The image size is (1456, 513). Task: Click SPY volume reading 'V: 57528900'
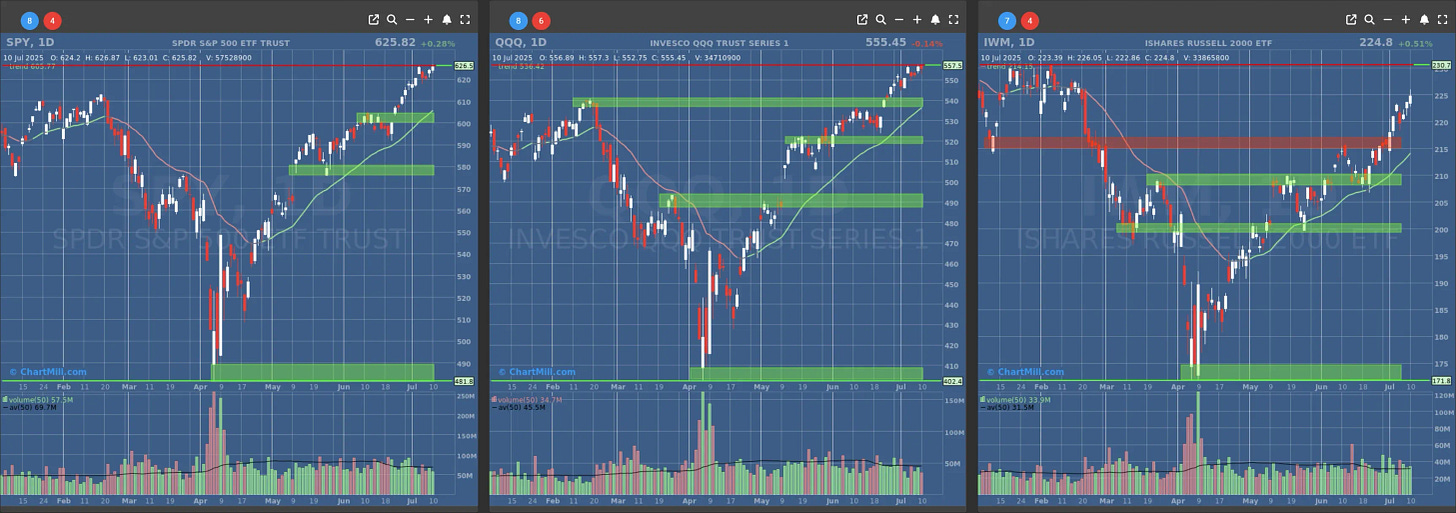(x=229, y=58)
